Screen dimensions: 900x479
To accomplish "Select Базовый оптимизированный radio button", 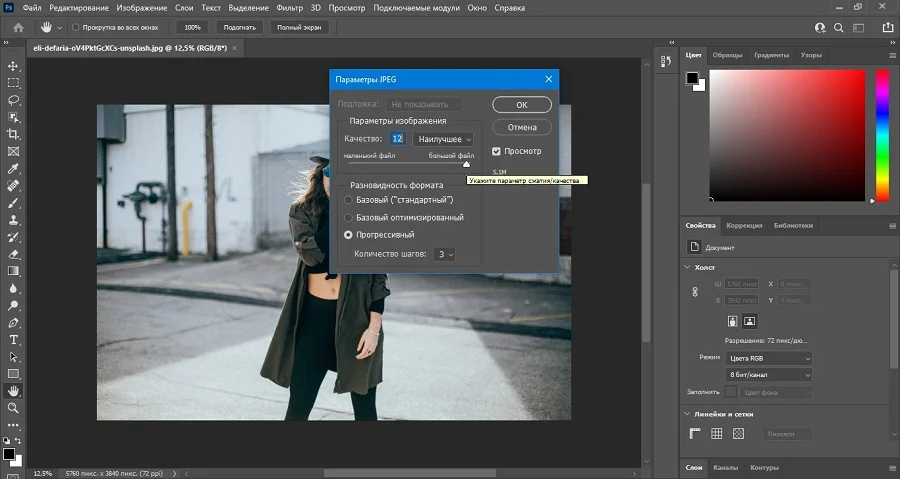I will point(348,217).
